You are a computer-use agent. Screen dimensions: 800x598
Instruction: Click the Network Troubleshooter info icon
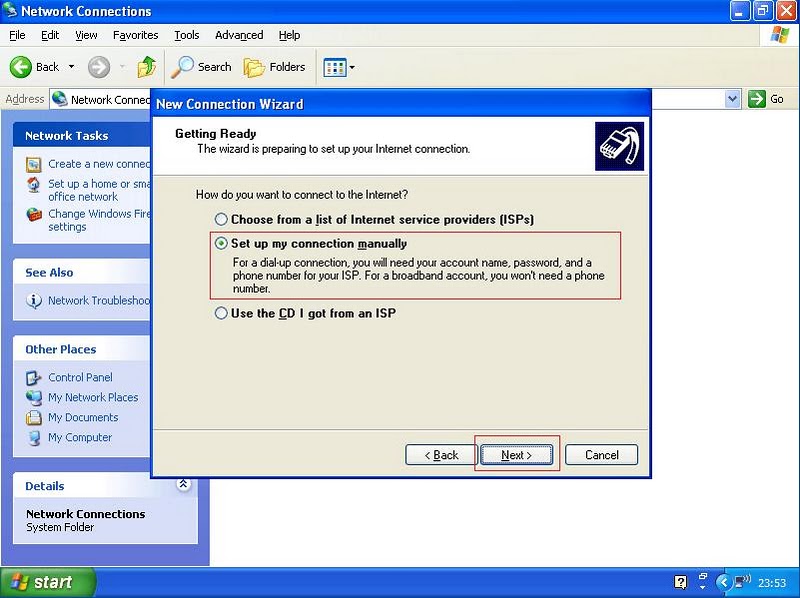coord(34,301)
